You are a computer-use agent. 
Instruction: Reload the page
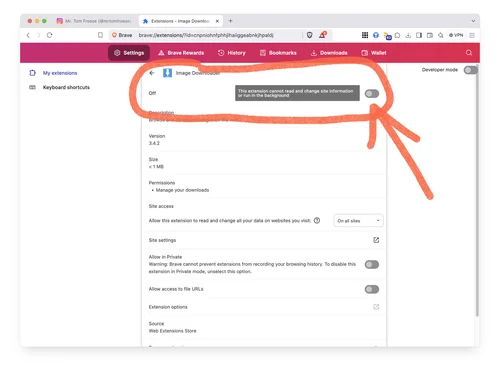pyautogui.click(x=50, y=35)
